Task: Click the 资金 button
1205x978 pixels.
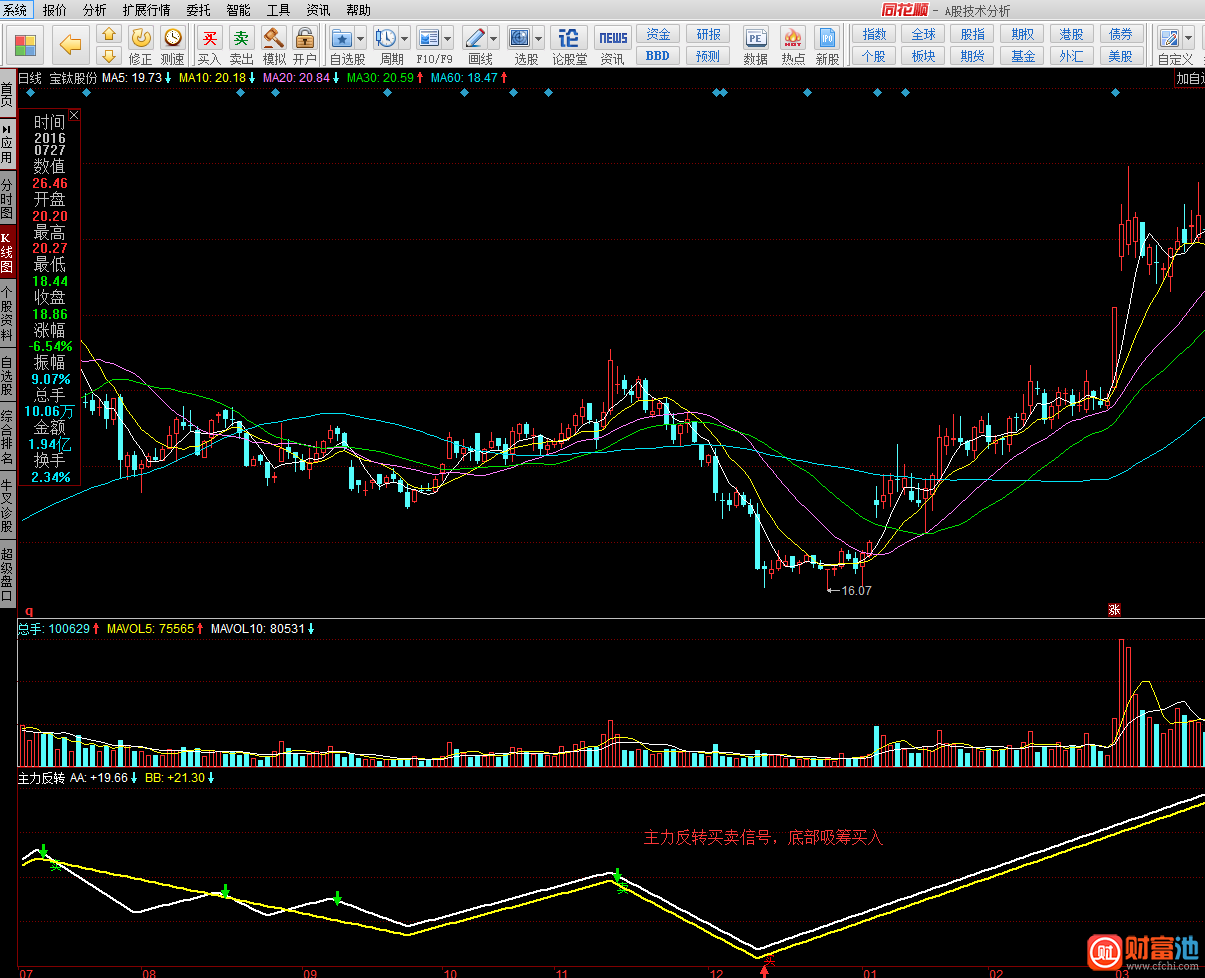Action: point(658,34)
